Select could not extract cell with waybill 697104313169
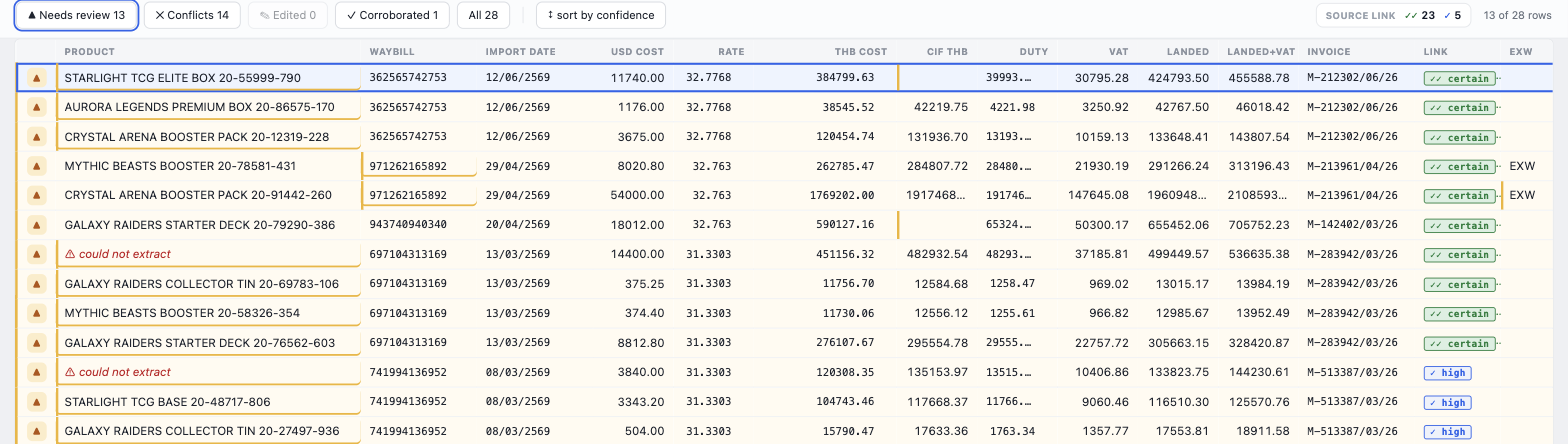The image size is (1568, 444). (x=208, y=254)
